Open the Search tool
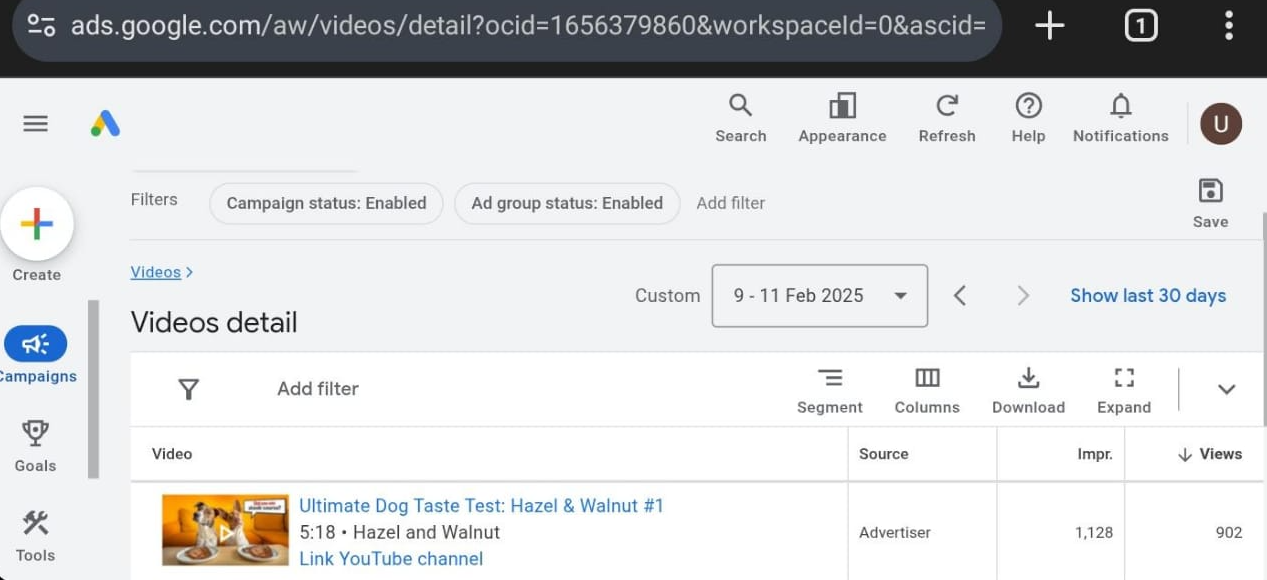1267x580 pixels. (740, 118)
